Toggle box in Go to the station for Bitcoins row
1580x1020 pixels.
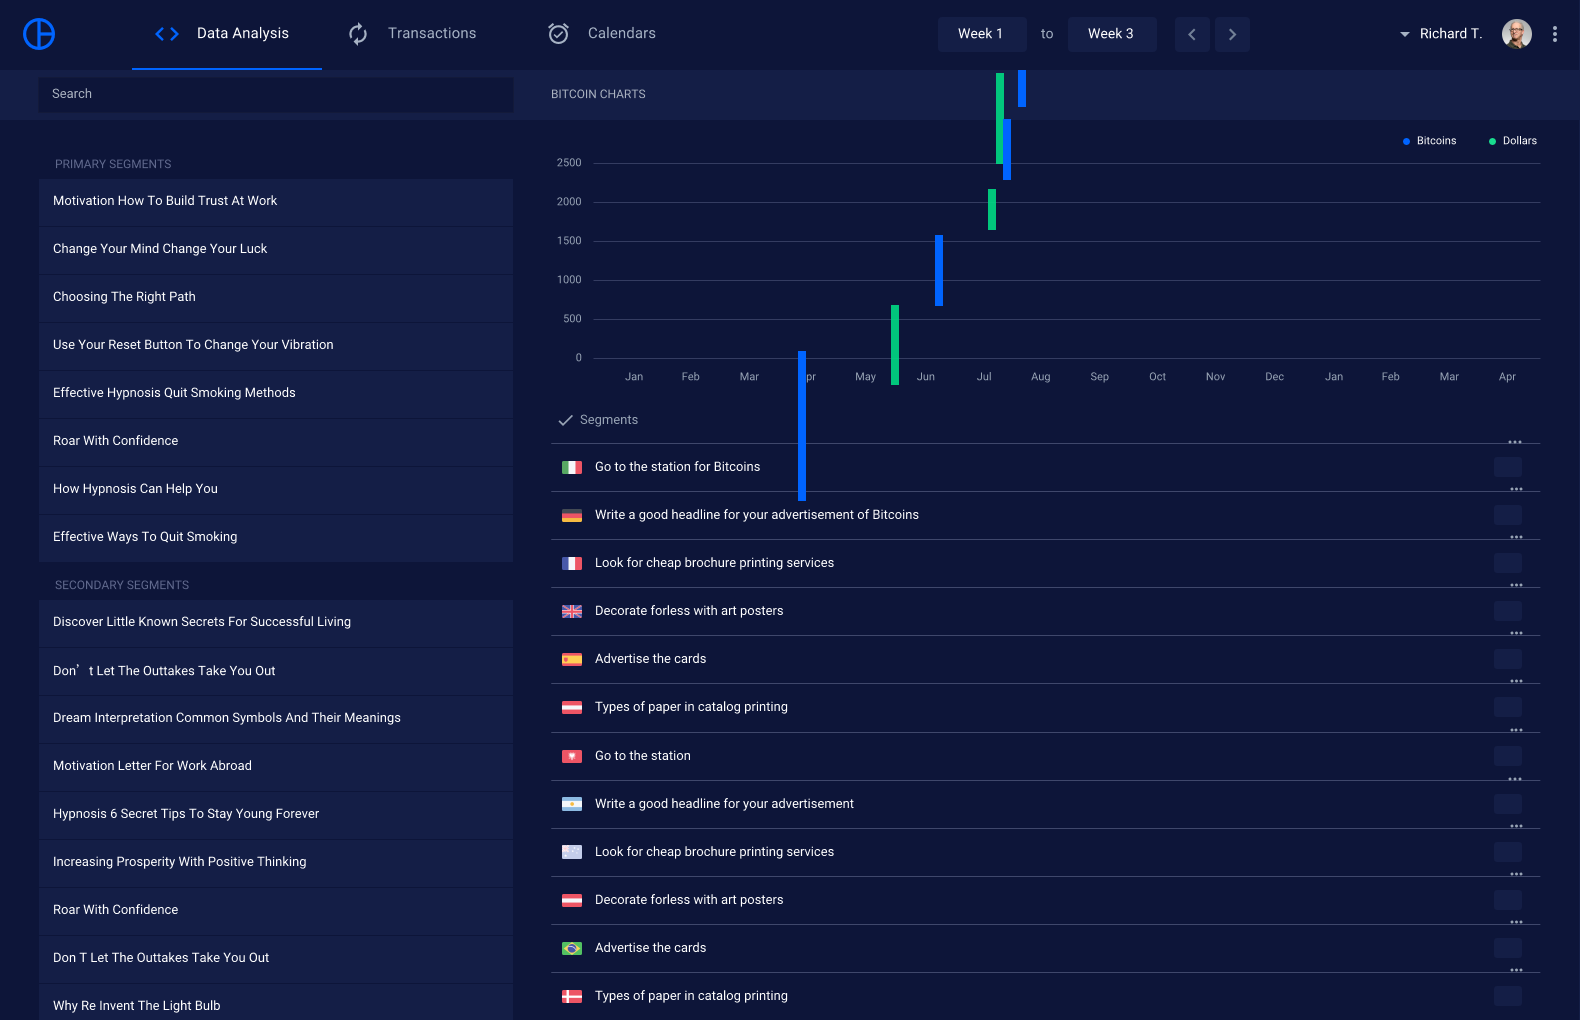(1508, 467)
